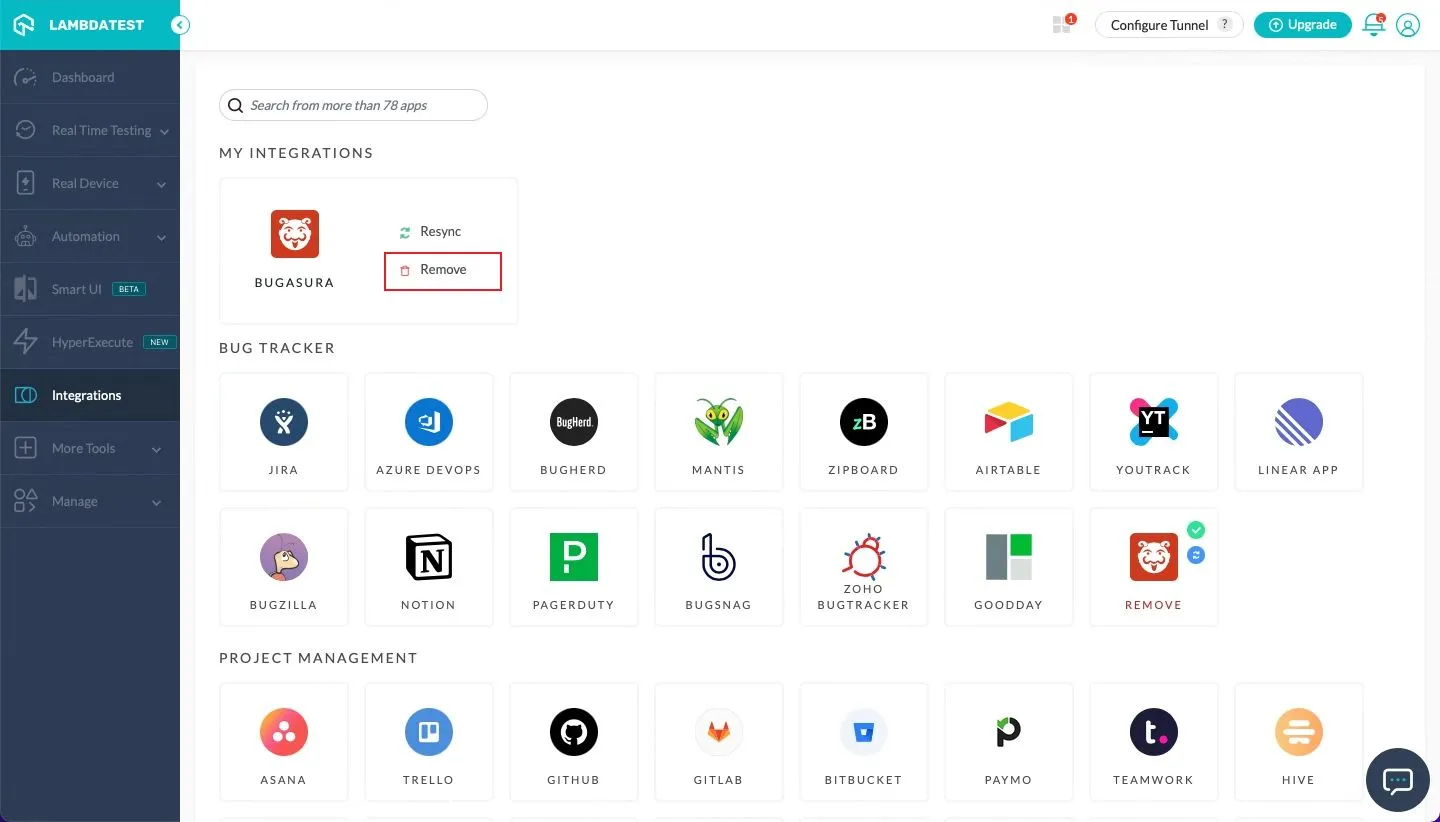Image resolution: width=1440 pixels, height=822 pixels.
Task: Go to Dashboard in sidebar
Action: pos(83,78)
